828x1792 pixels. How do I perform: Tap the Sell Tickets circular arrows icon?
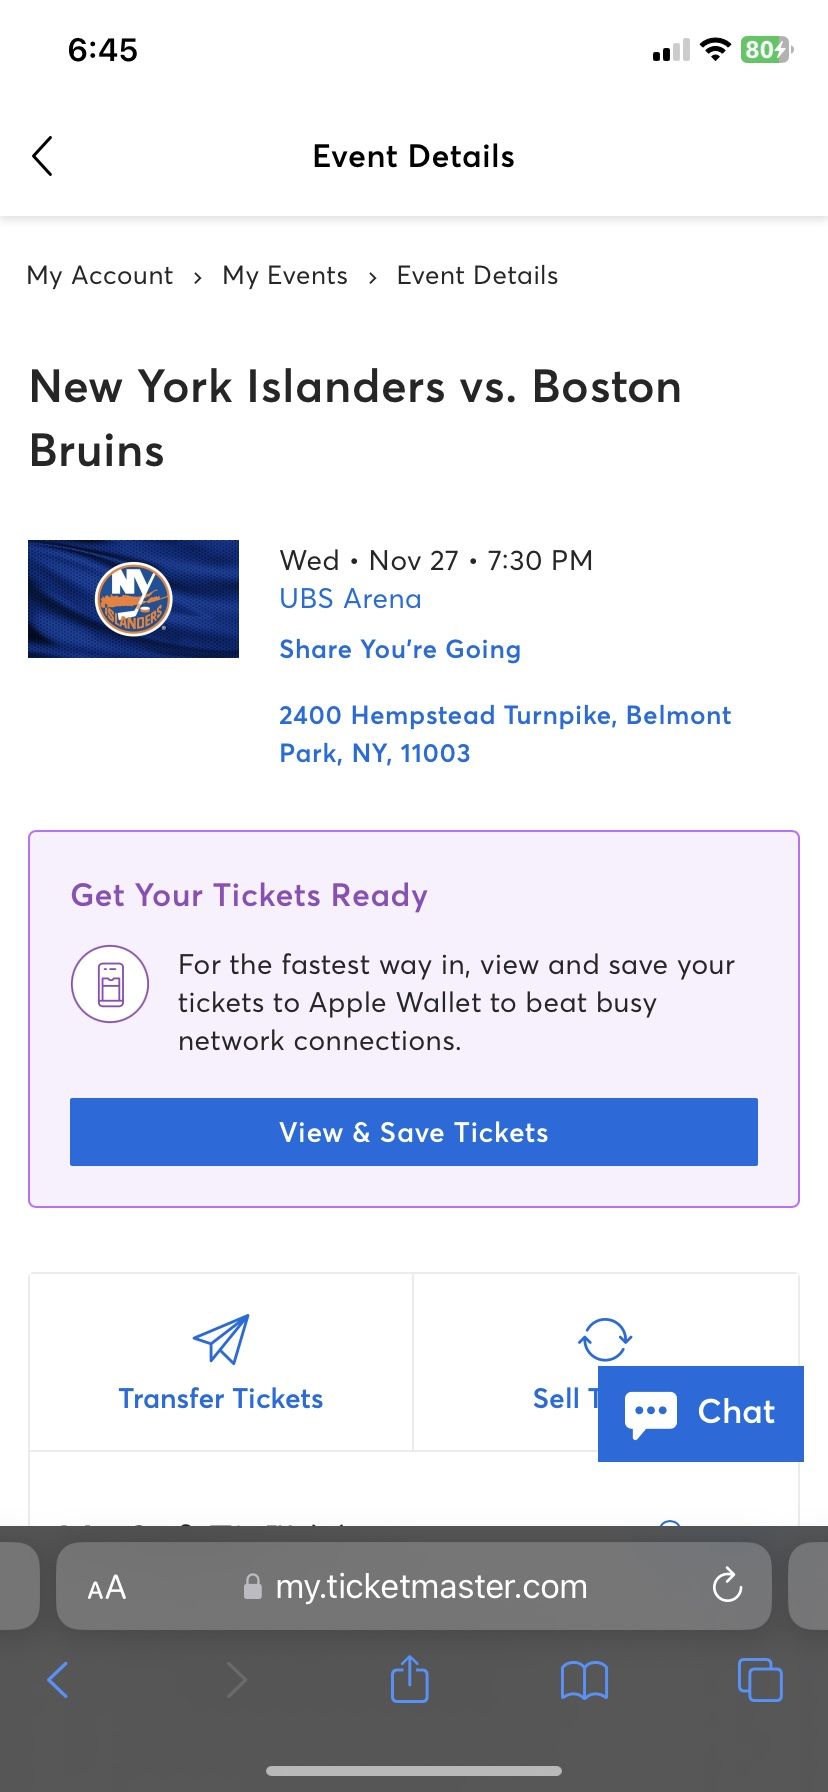pos(605,1339)
